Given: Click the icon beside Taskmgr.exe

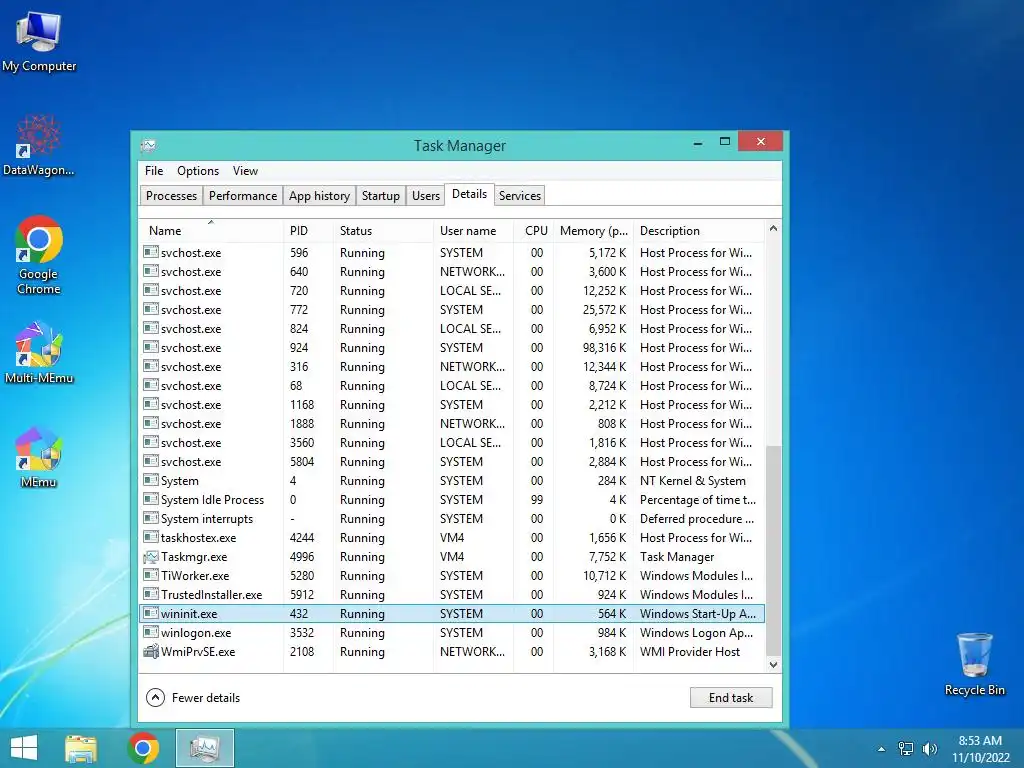Looking at the screenshot, I should (151, 557).
